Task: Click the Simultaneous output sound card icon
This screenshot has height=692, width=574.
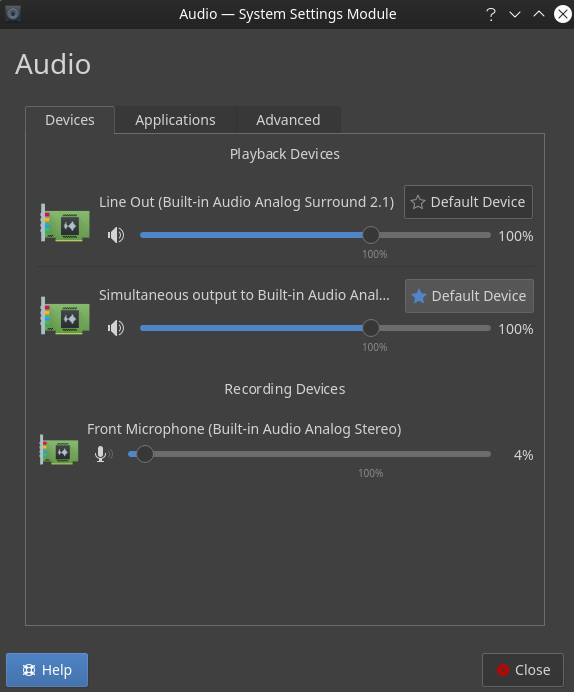Action: point(65,316)
